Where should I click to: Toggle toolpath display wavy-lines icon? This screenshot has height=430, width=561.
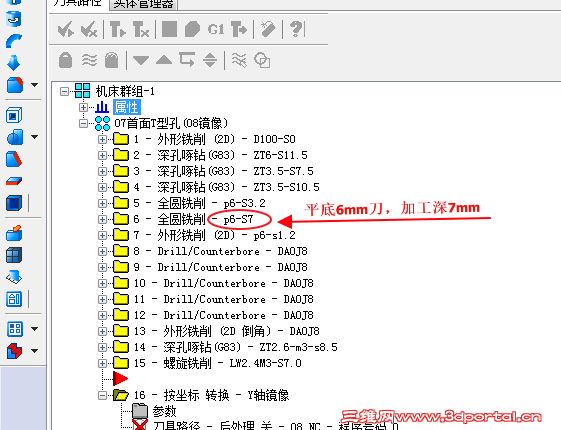coord(89,60)
